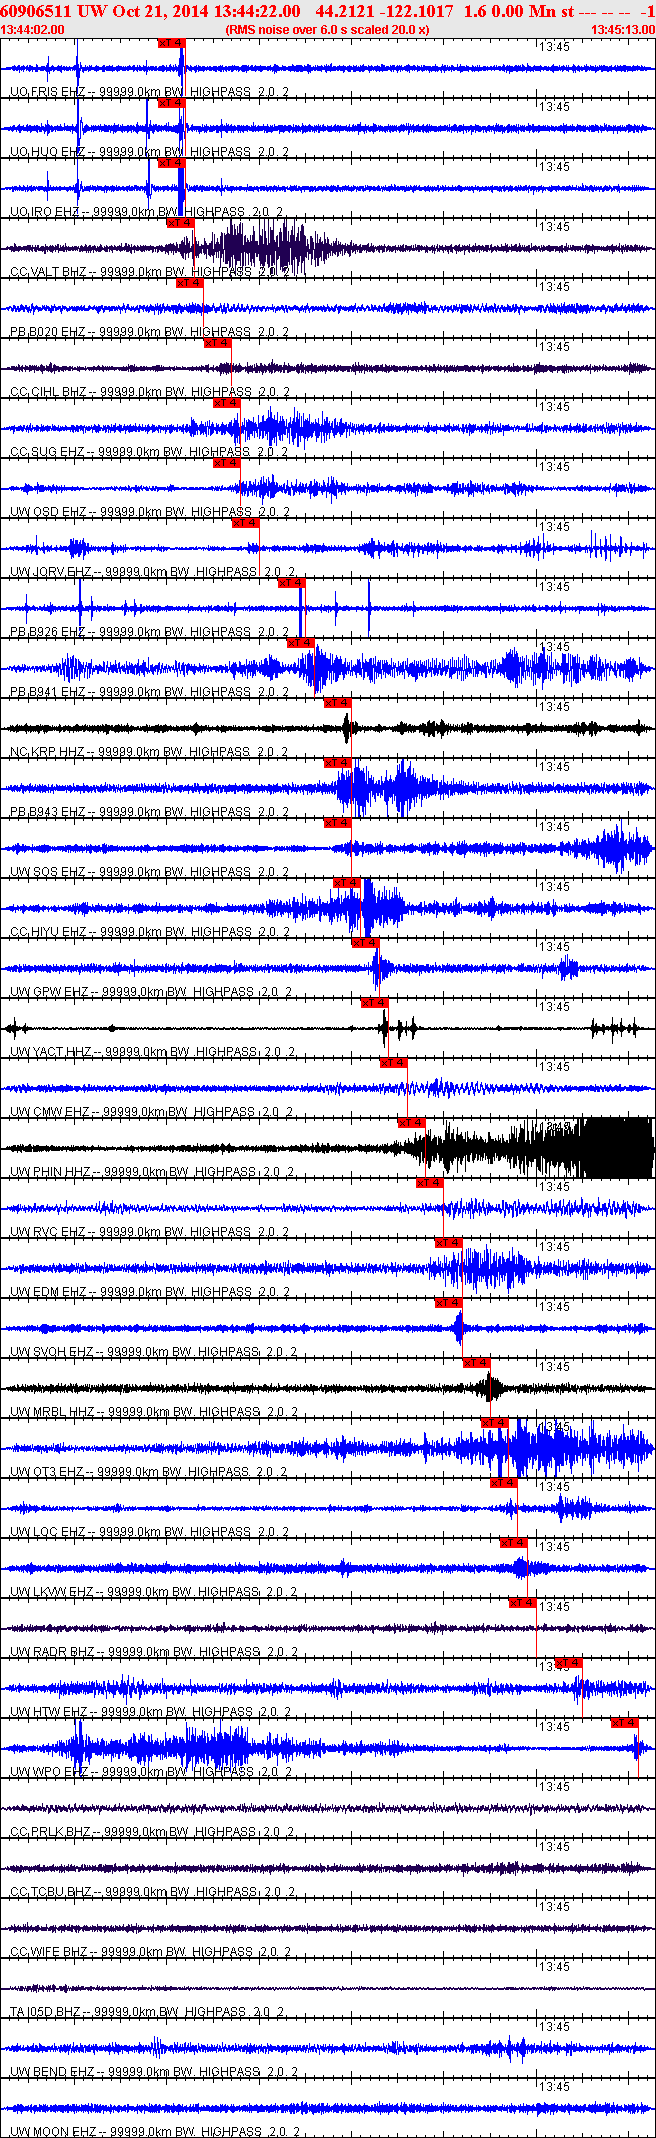This screenshot has height=2138, width=656.
Task: Select the UW.MRBL HHZ station label
Action: point(152,1412)
